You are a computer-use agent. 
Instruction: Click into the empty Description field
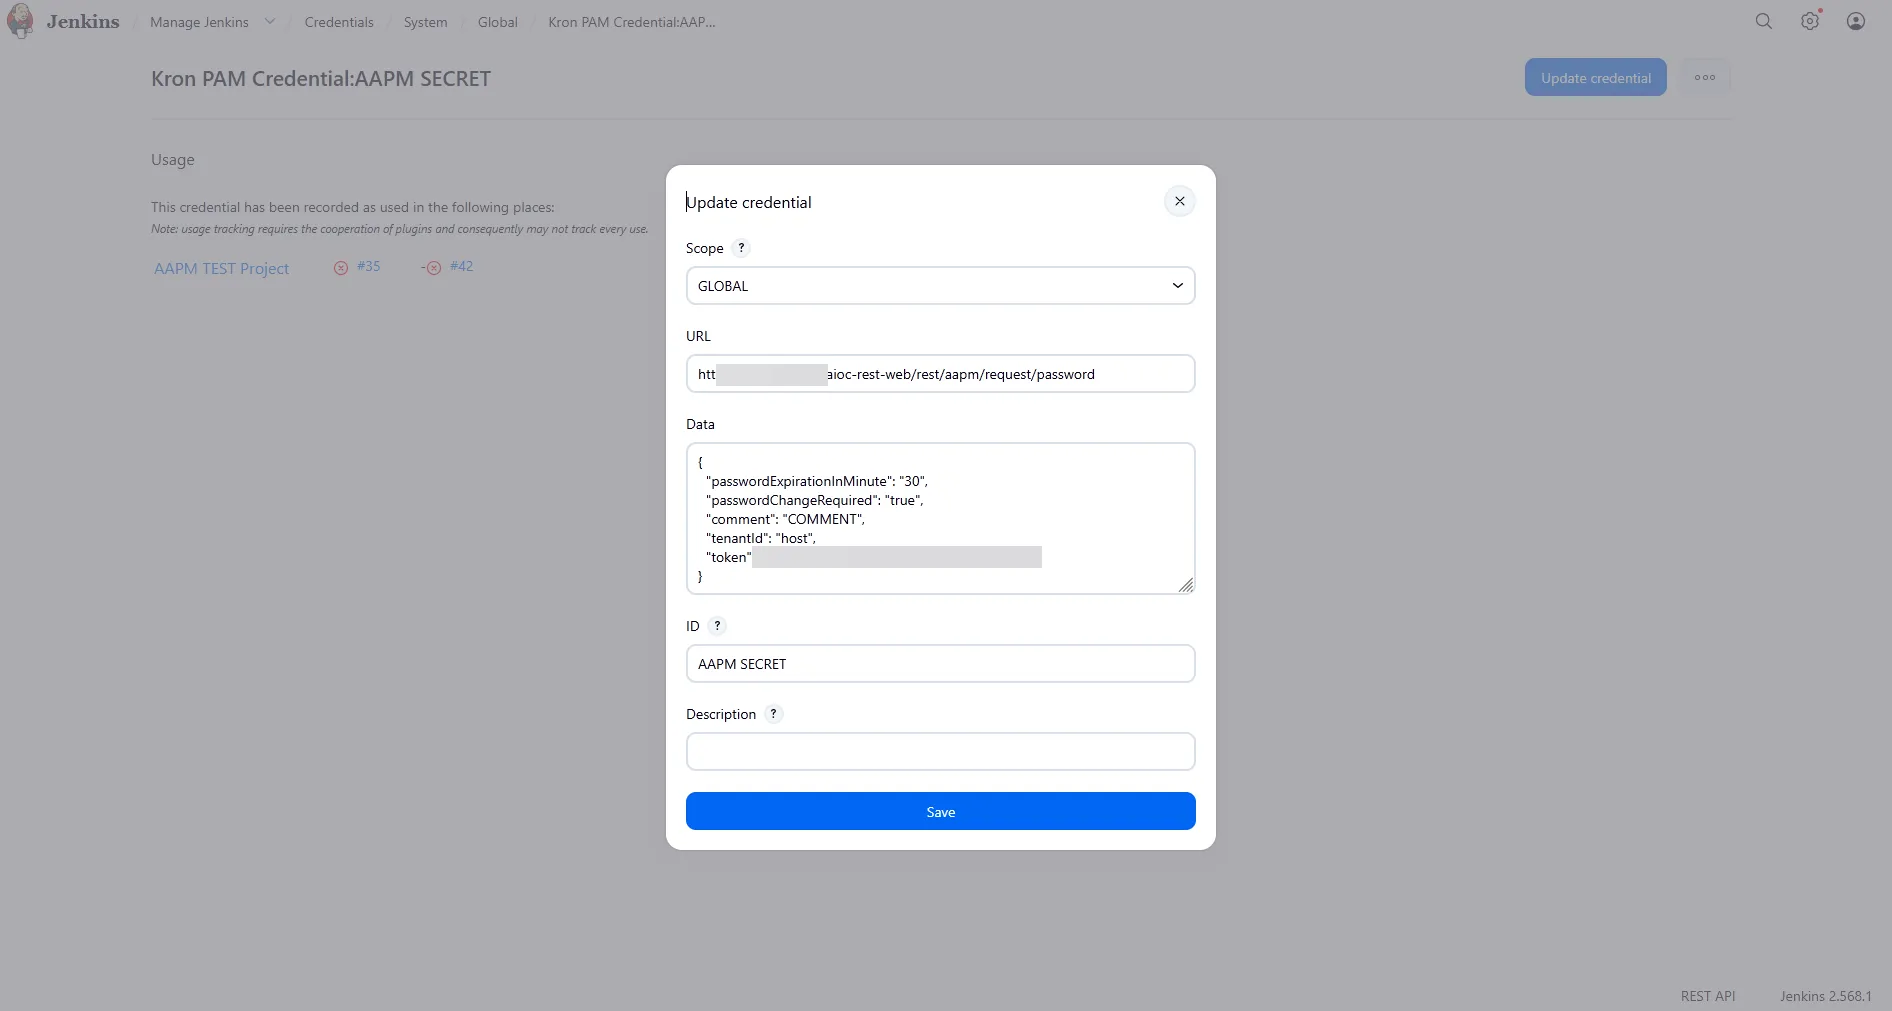click(941, 752)
